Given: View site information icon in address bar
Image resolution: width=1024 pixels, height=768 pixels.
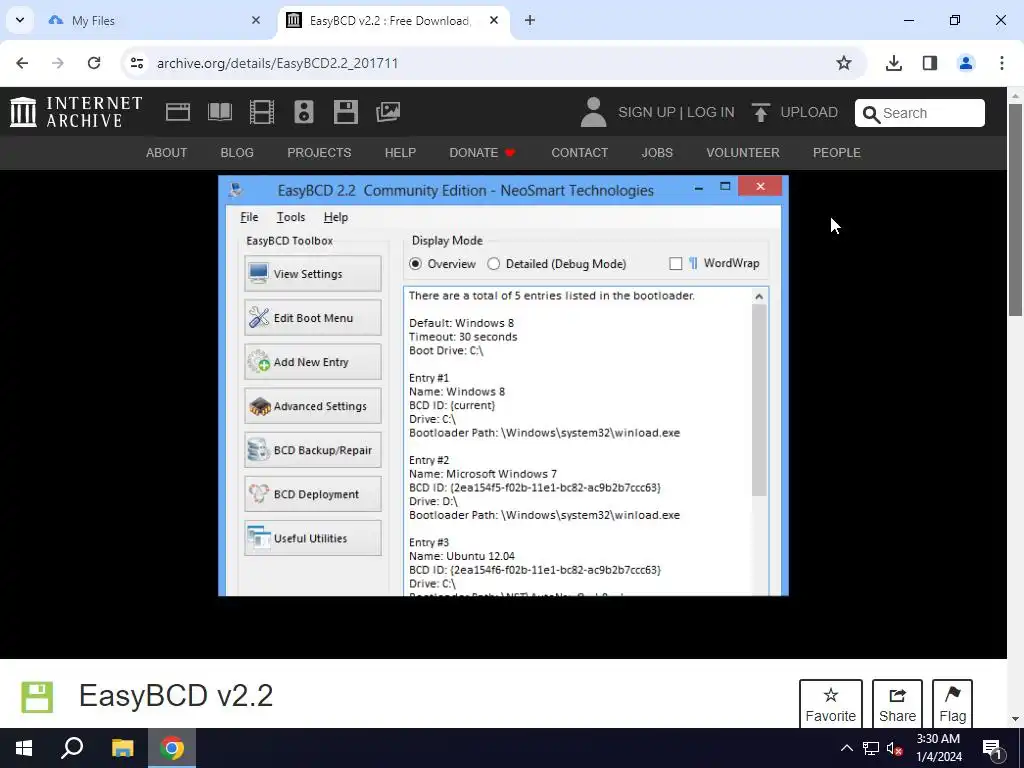Looking at the screenshot, I should pyautogui.click(x=136, y=63).
